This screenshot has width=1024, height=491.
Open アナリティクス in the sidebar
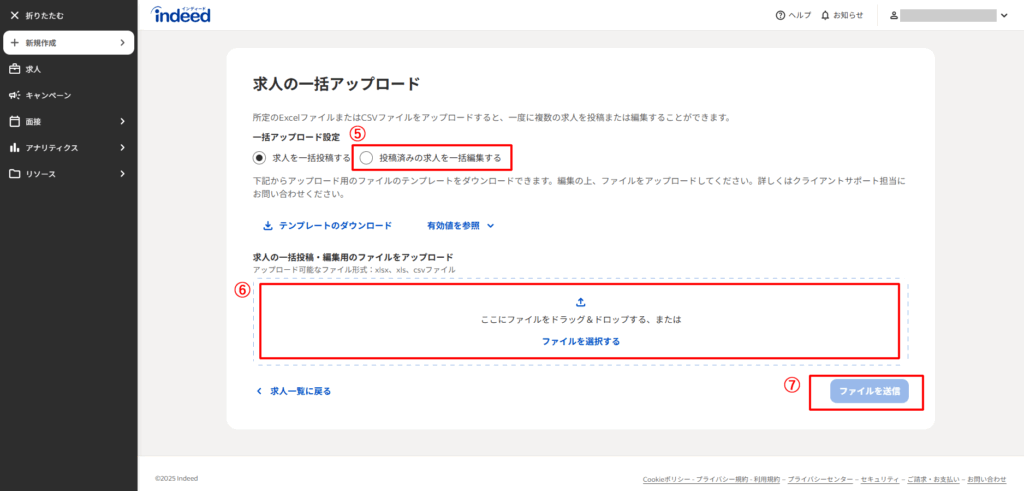click(x=68, y=147)
